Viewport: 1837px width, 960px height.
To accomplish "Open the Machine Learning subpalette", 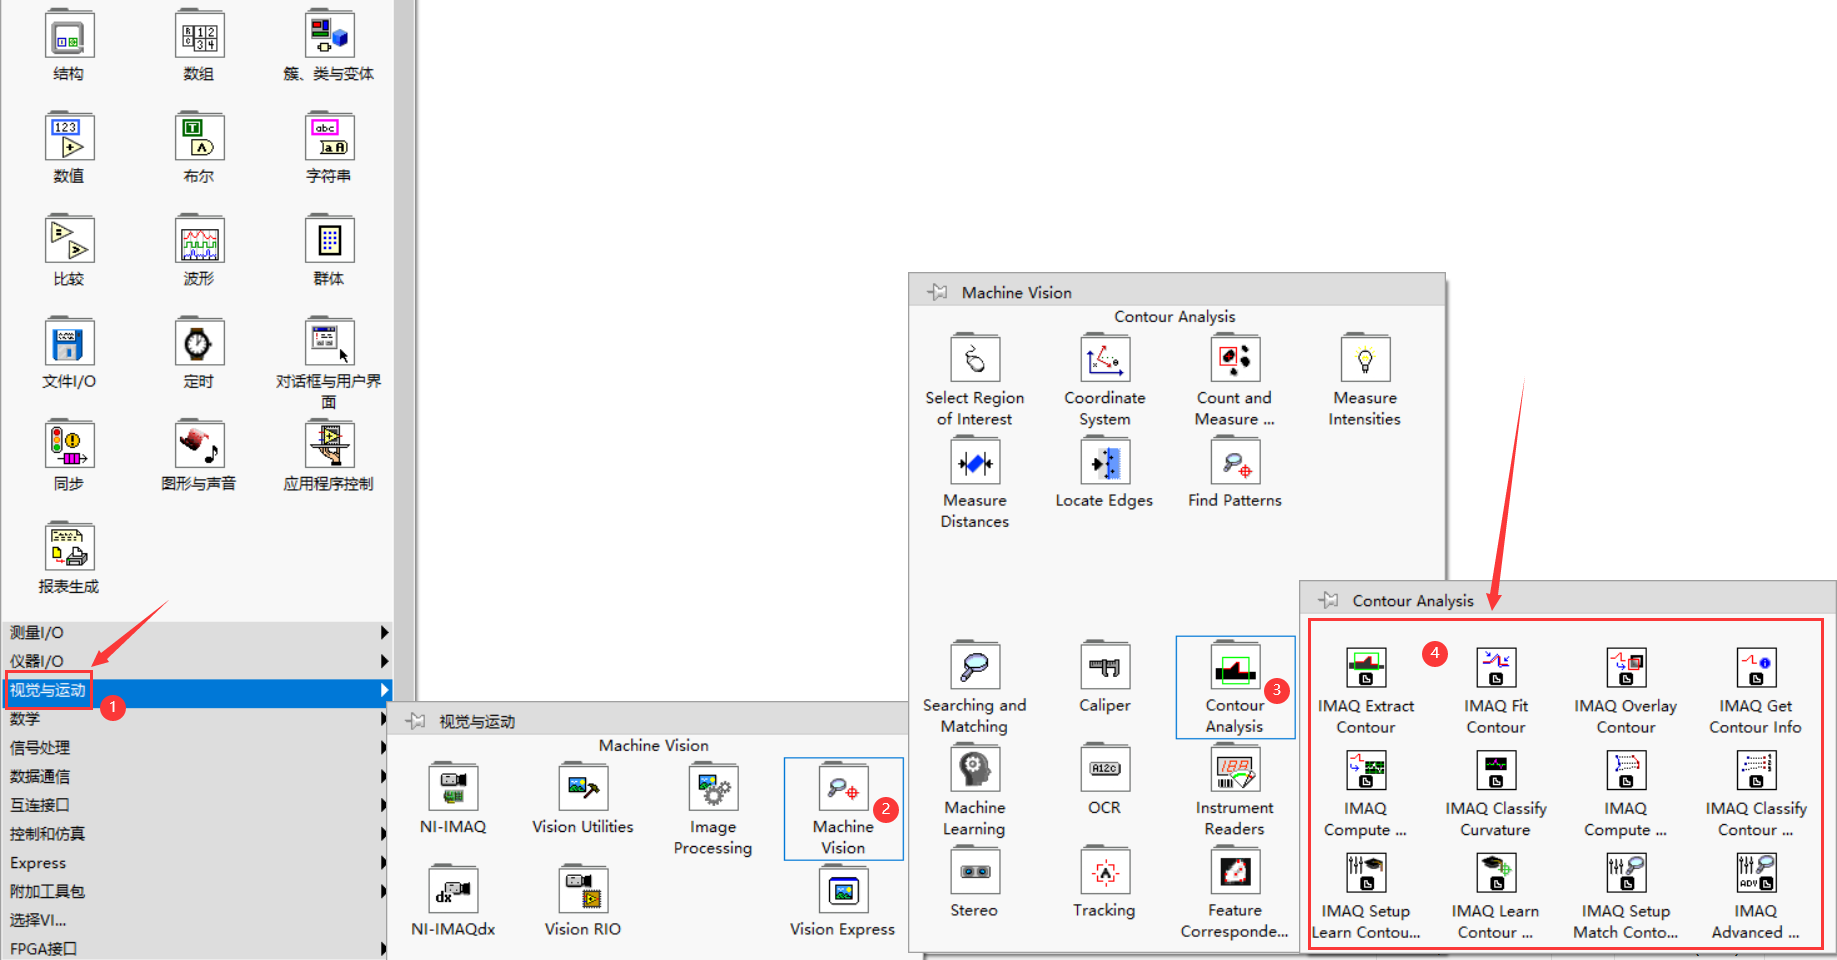I will [x=975, y=768].
